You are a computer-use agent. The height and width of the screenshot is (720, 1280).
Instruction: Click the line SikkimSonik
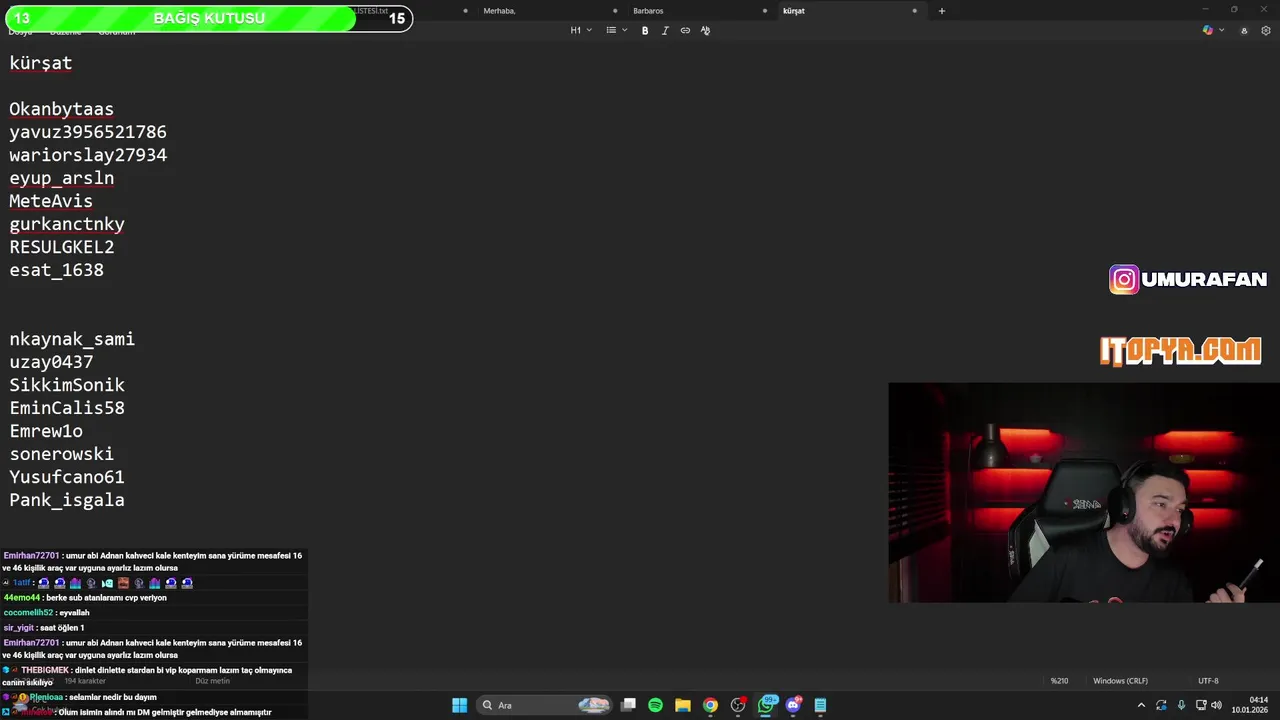(x=67, y=385)
